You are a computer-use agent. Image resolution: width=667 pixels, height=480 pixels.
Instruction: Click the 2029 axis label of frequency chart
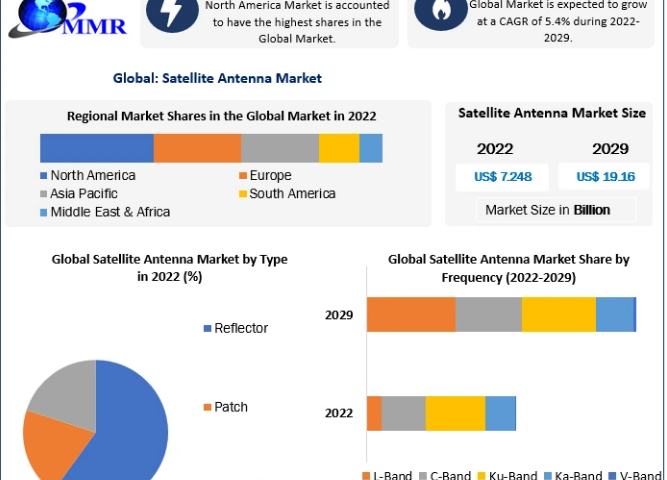pos(339,315)
